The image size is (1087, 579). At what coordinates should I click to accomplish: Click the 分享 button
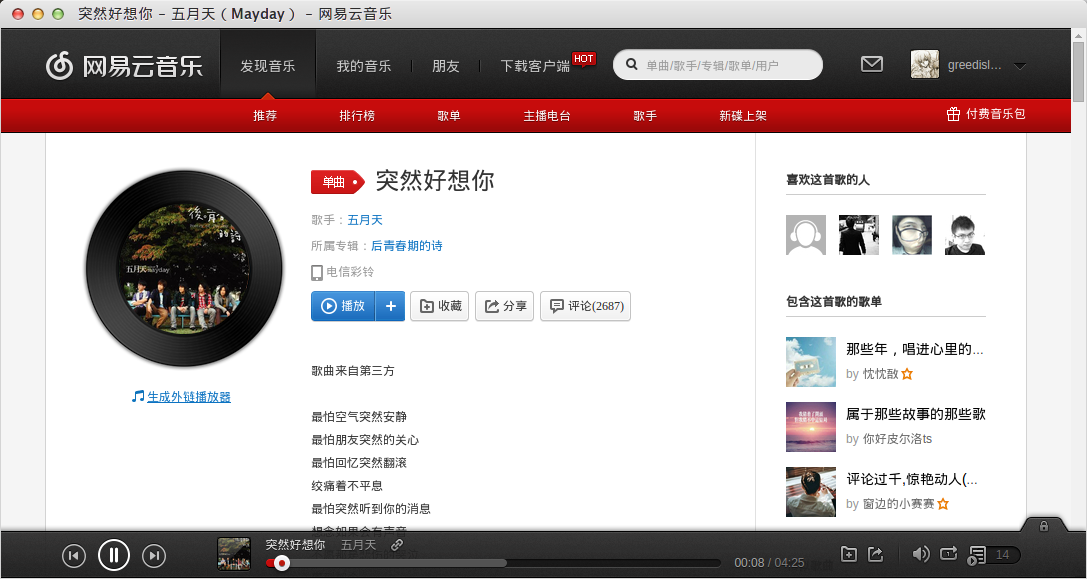click(505, 306)
